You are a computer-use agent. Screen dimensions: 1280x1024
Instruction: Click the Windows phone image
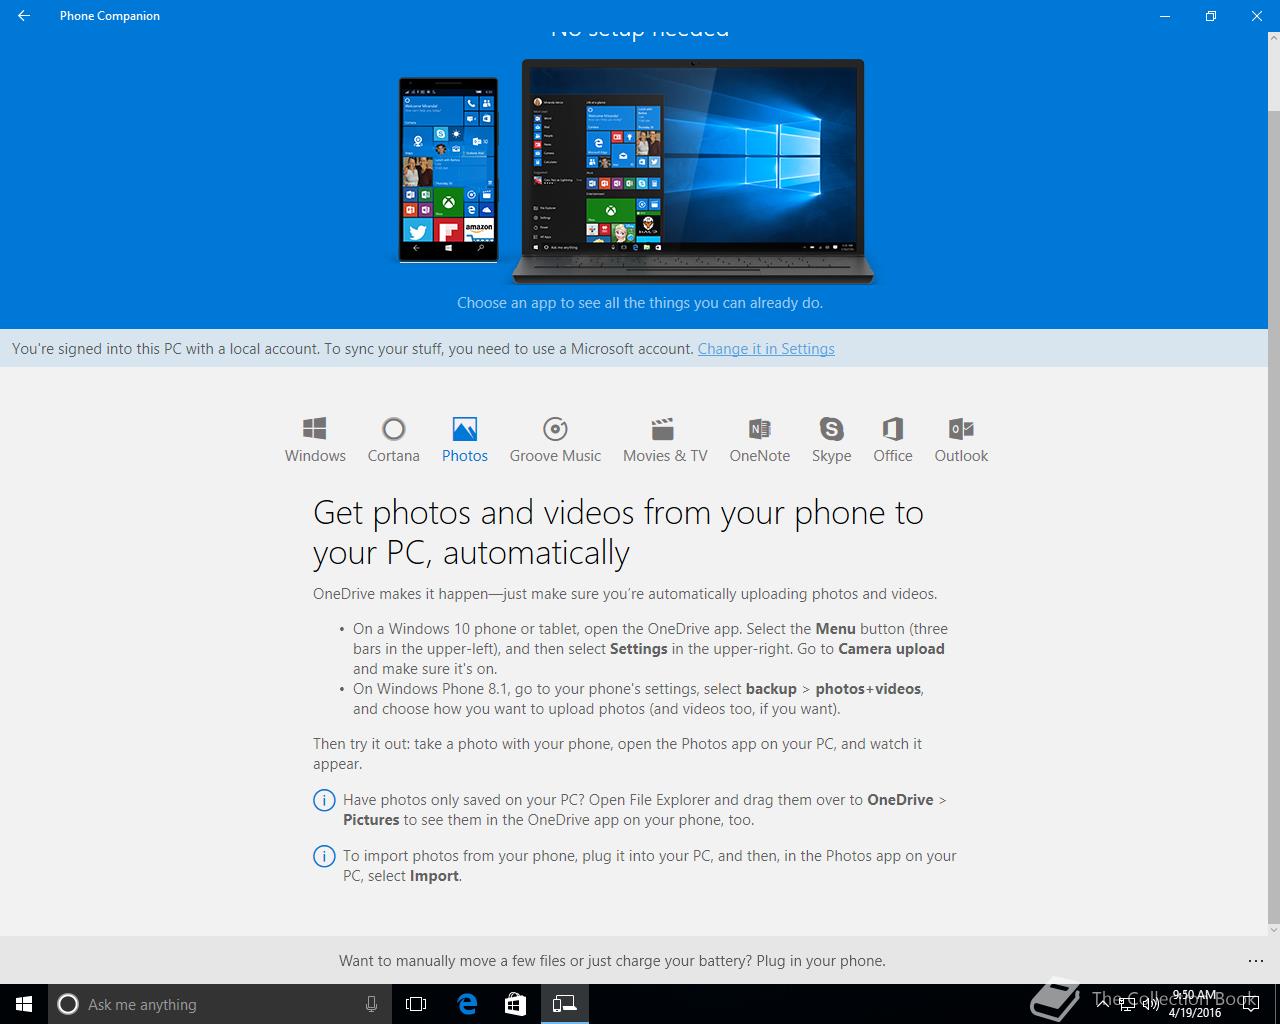point(448,170)
